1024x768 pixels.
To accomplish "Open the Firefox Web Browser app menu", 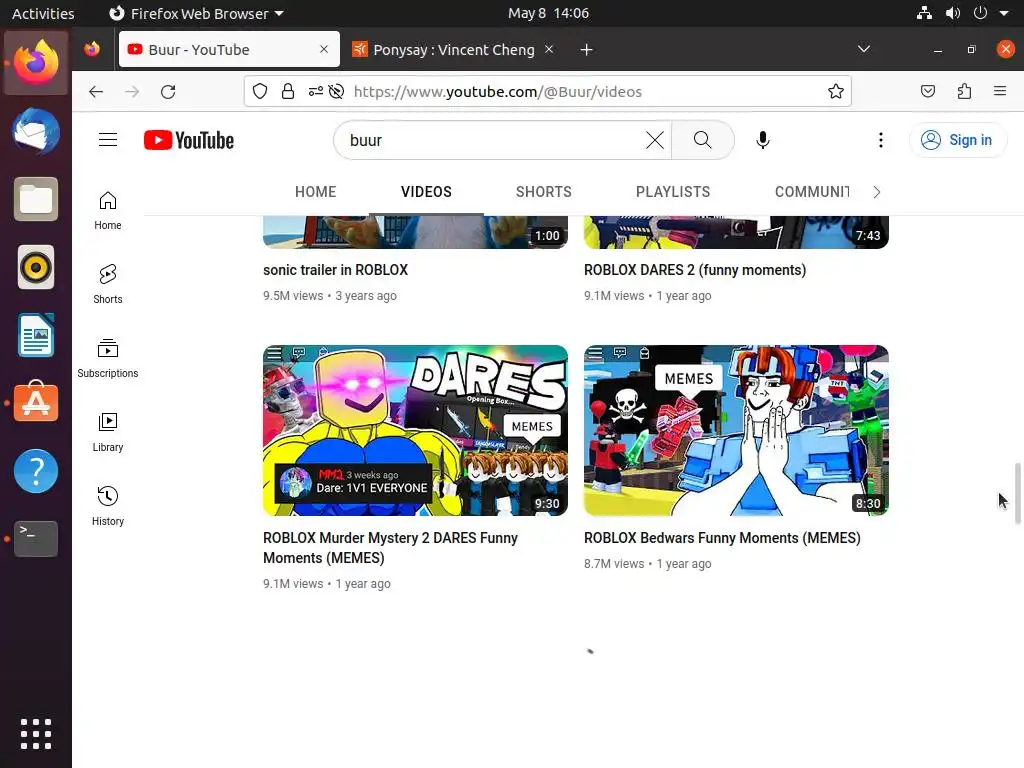I will click(x=196, y=13).
